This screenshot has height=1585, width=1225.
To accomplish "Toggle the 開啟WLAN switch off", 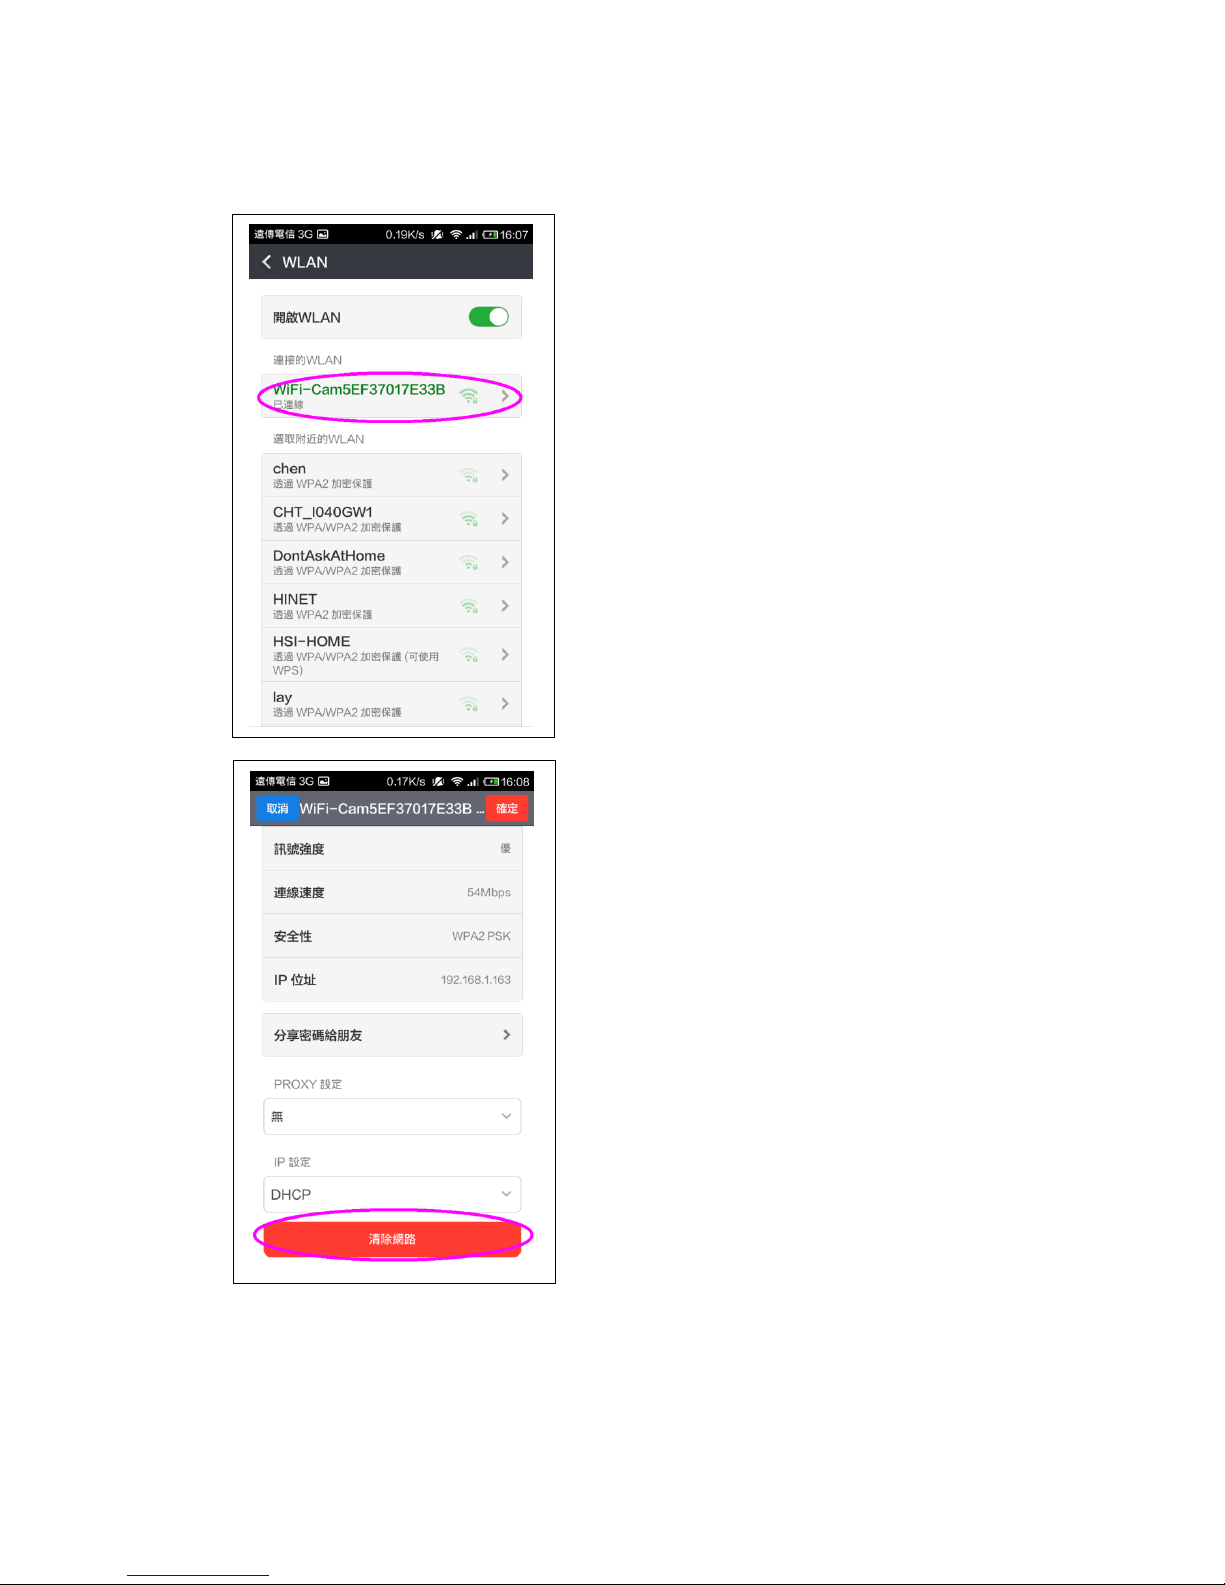I will (489, 317).
